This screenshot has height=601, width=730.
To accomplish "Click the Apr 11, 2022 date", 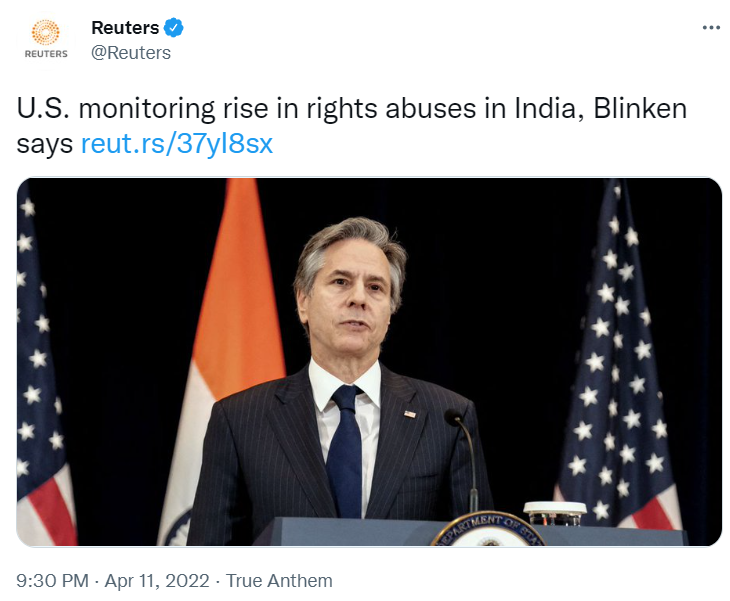I will click(x=155, y=580).
